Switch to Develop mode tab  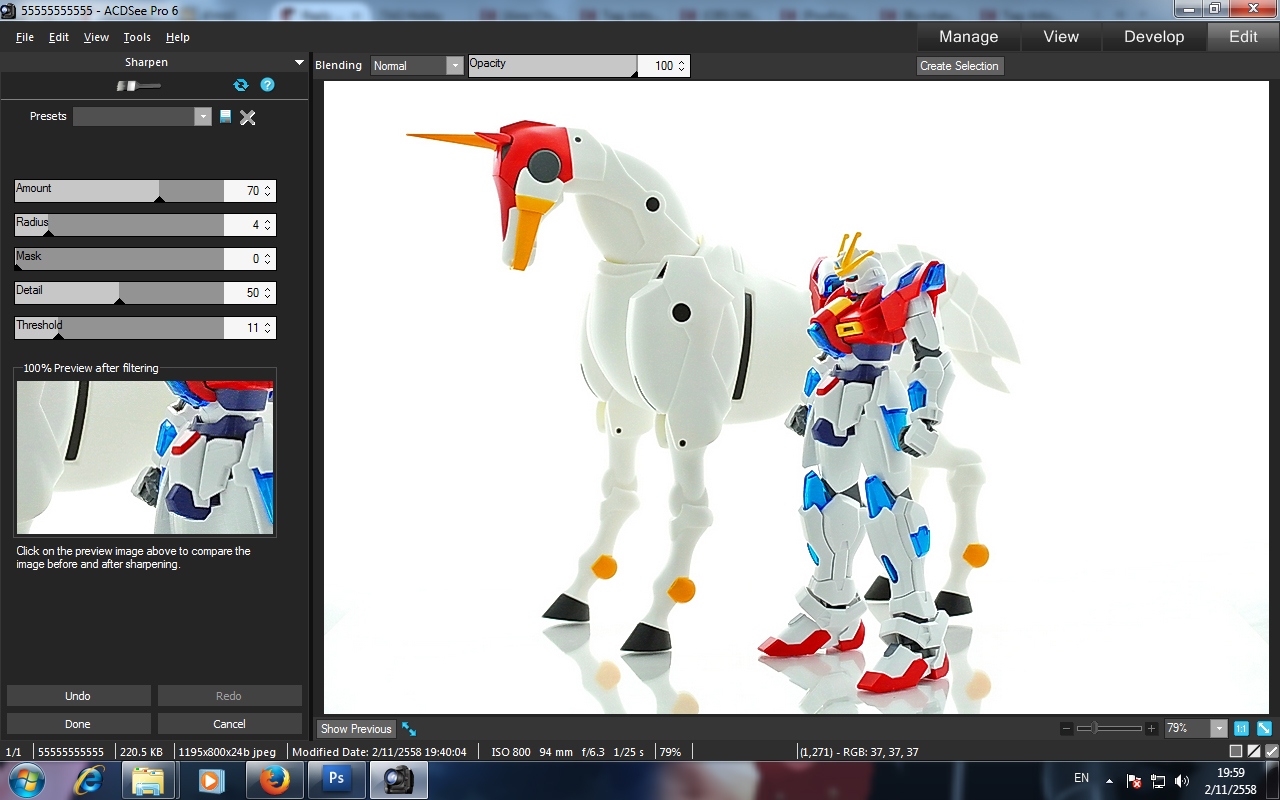tap(1154, 37)
